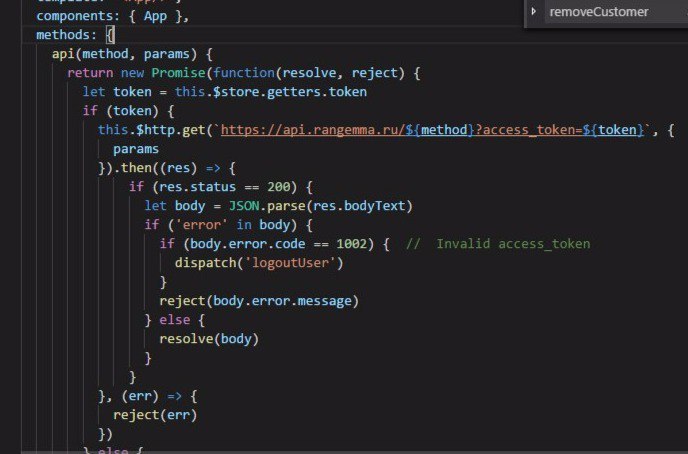Click '}).then((res) => {' line

click(167, 168)
